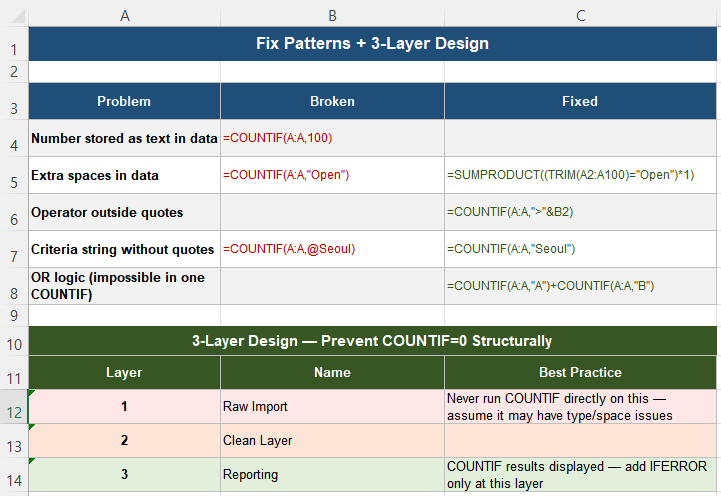
Task: Select the layer number 1 cell
Action: (x=125, y=406)
